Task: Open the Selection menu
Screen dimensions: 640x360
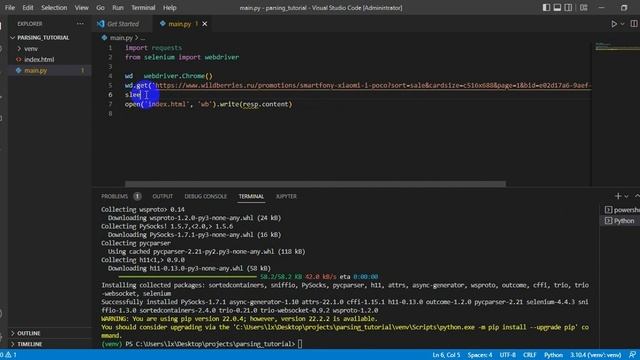Action: point(54,8)
